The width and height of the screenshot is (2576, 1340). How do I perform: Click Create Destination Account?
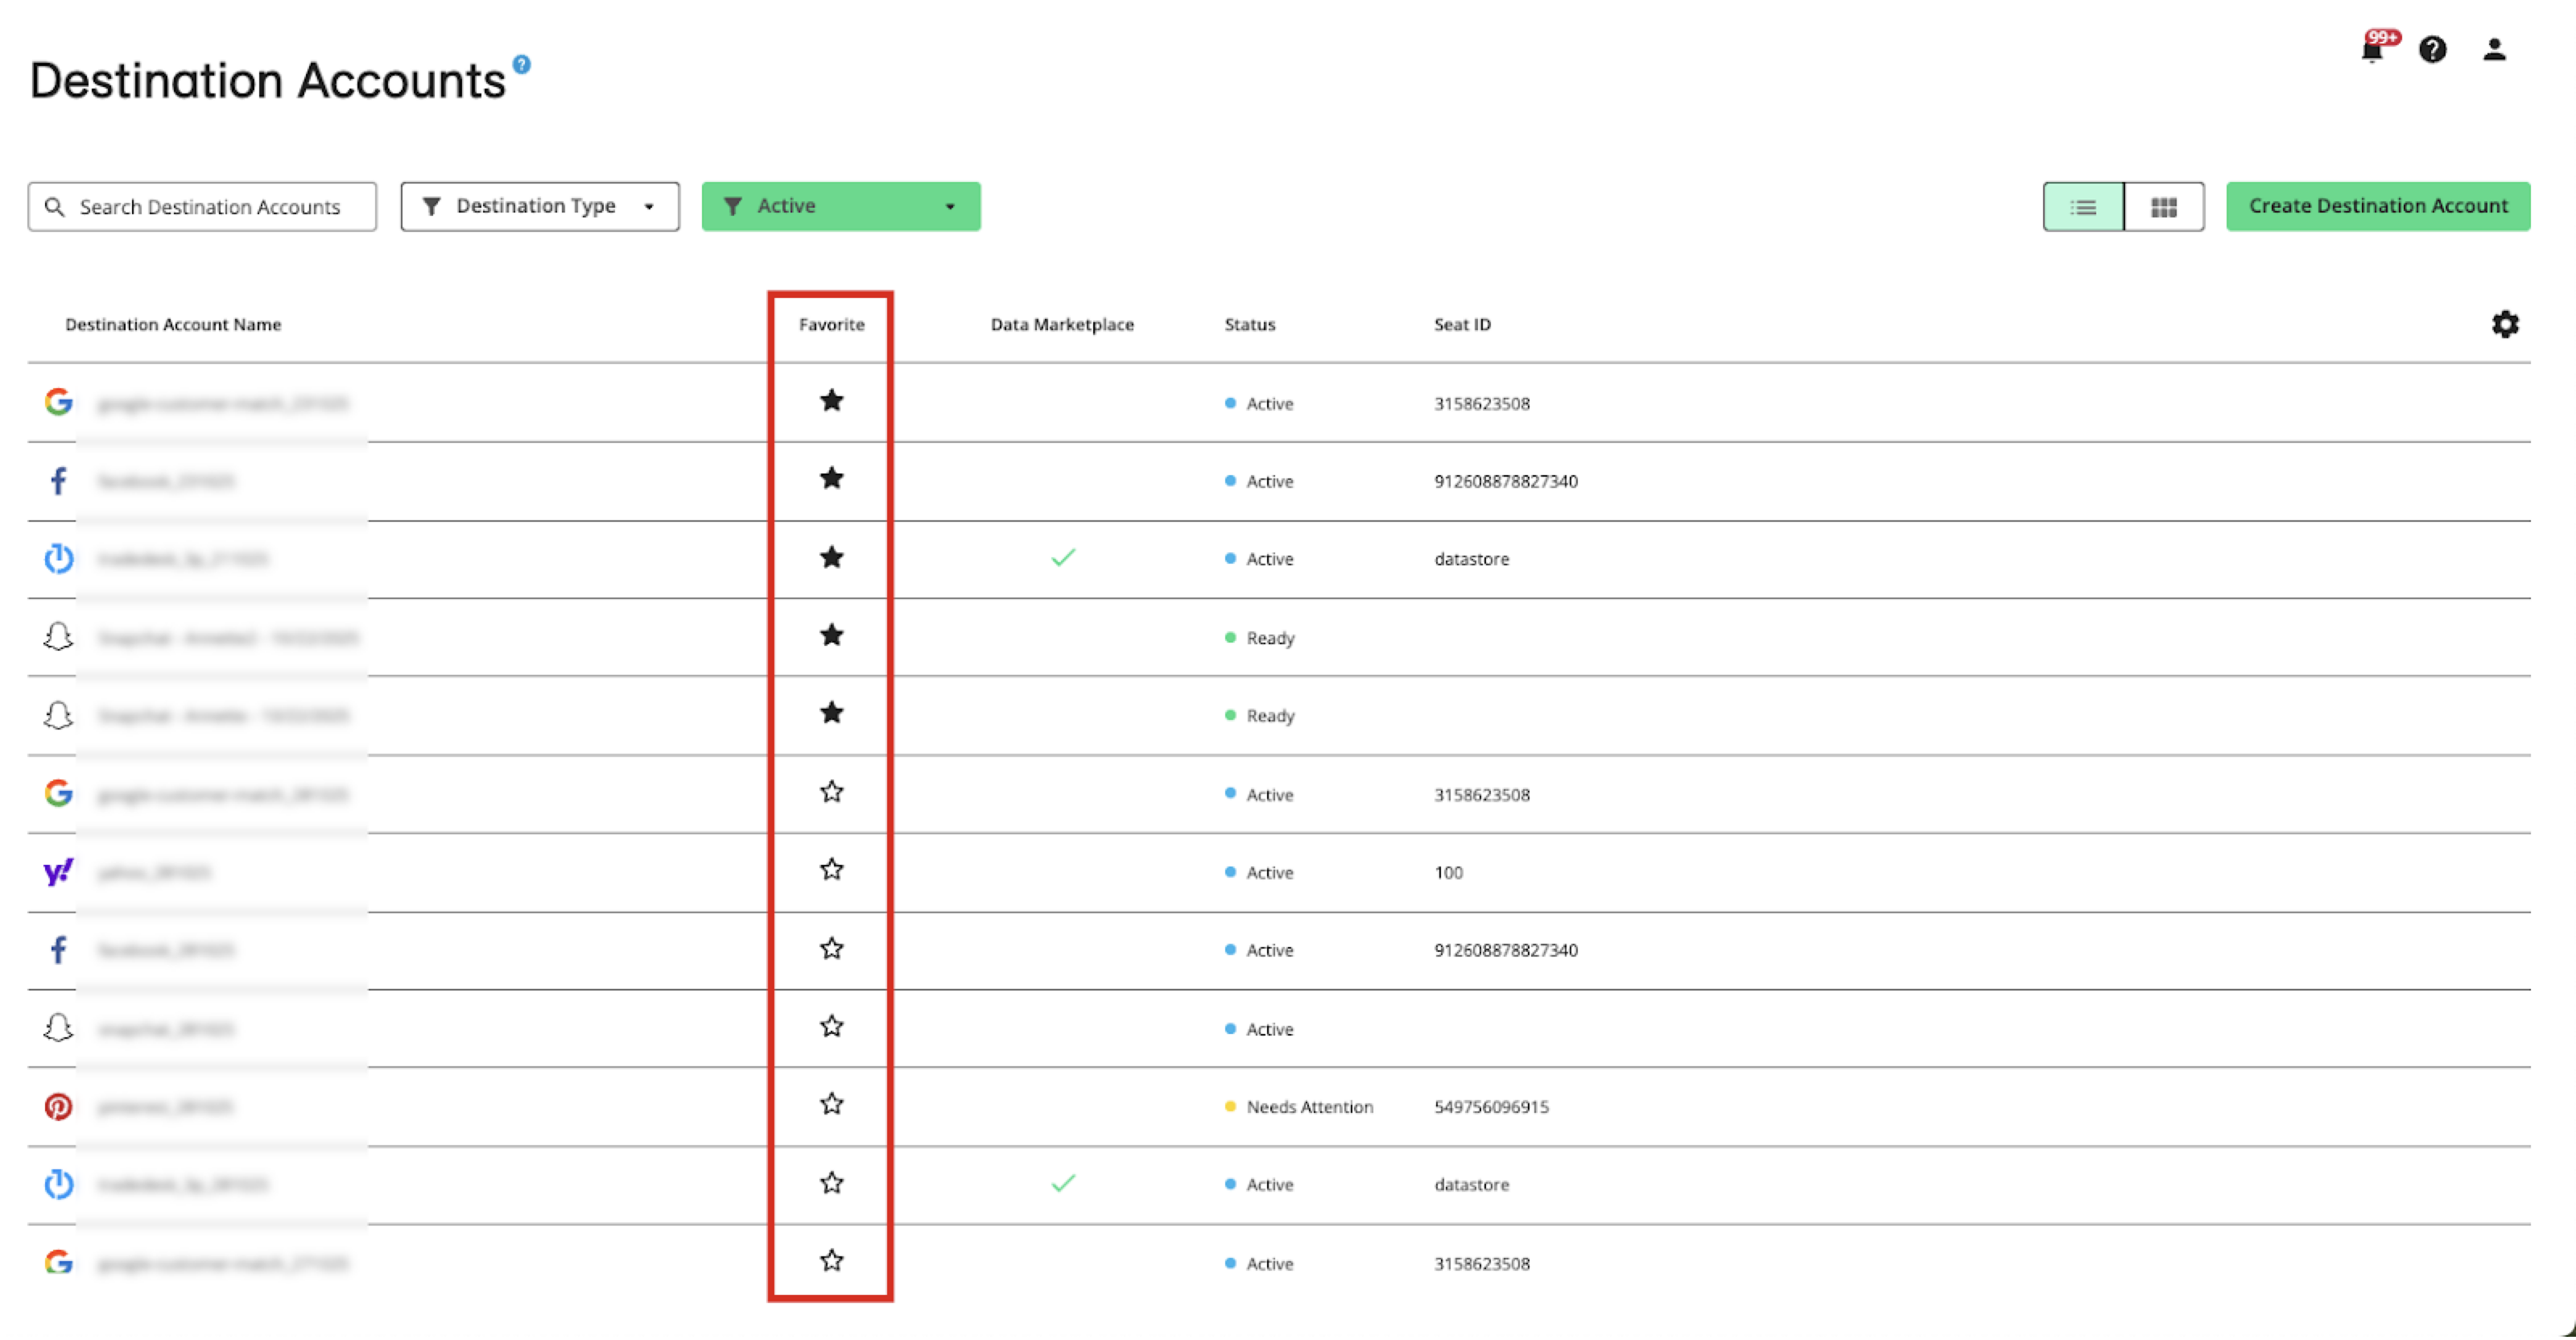(x=2378, y=206)
